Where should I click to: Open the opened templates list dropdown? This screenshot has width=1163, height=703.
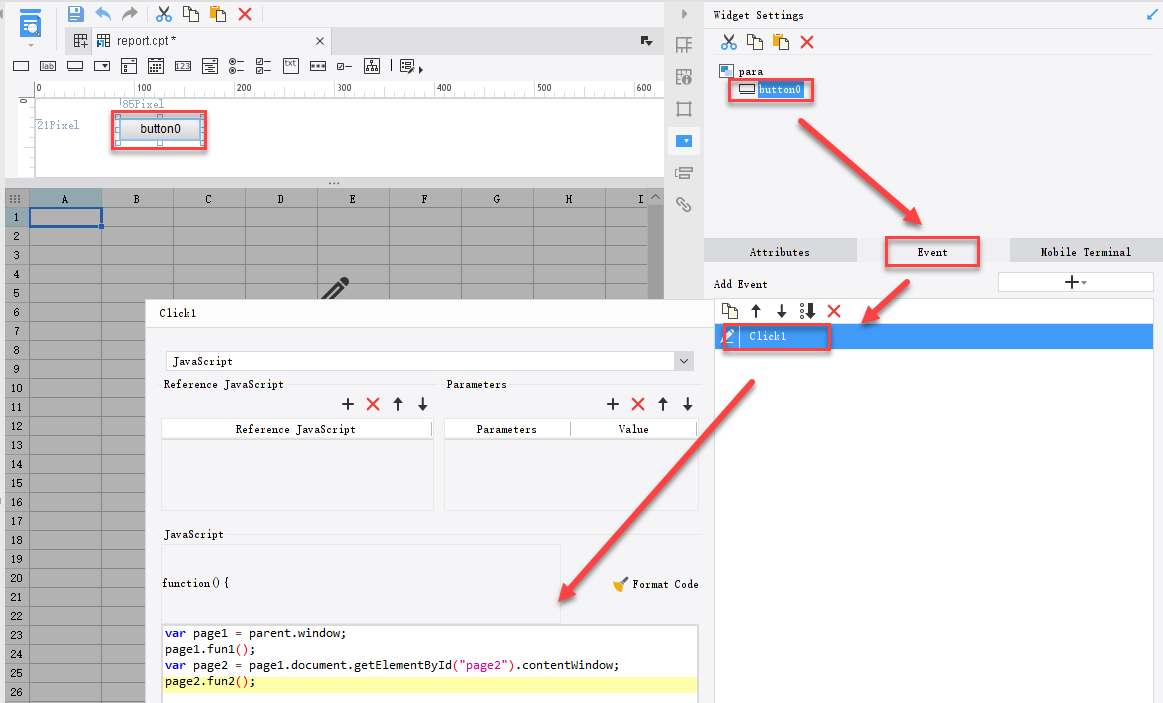pos(646,41)
